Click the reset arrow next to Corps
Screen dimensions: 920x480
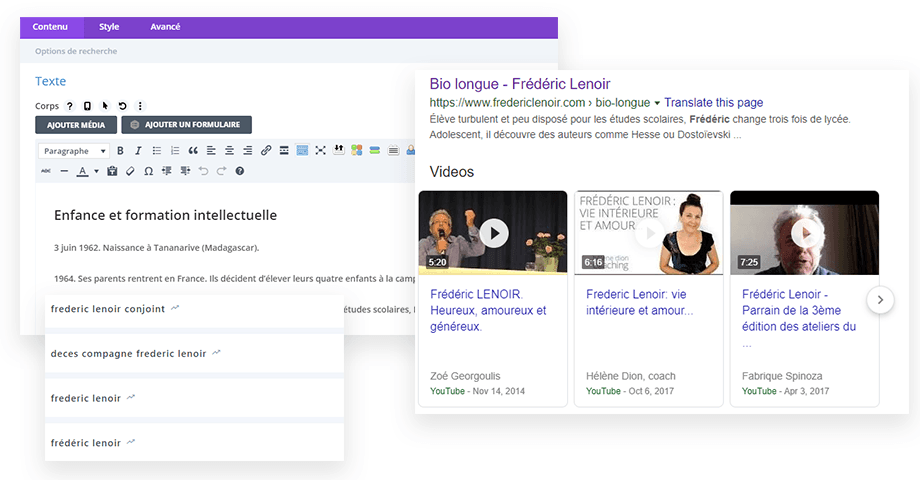122,106
